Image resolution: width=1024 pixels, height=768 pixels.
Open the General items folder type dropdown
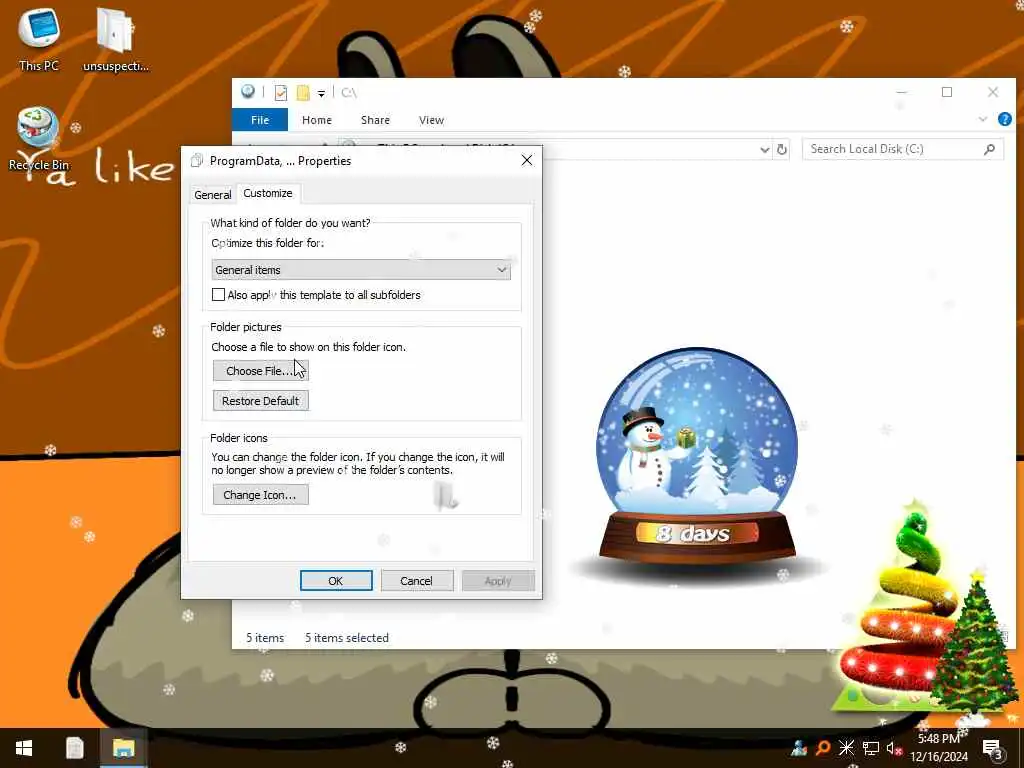(361, 270)
